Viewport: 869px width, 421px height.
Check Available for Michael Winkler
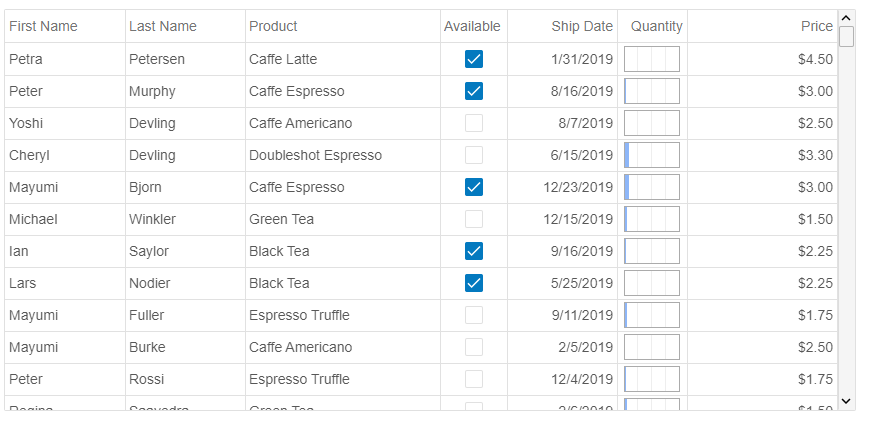coord(474,219)
